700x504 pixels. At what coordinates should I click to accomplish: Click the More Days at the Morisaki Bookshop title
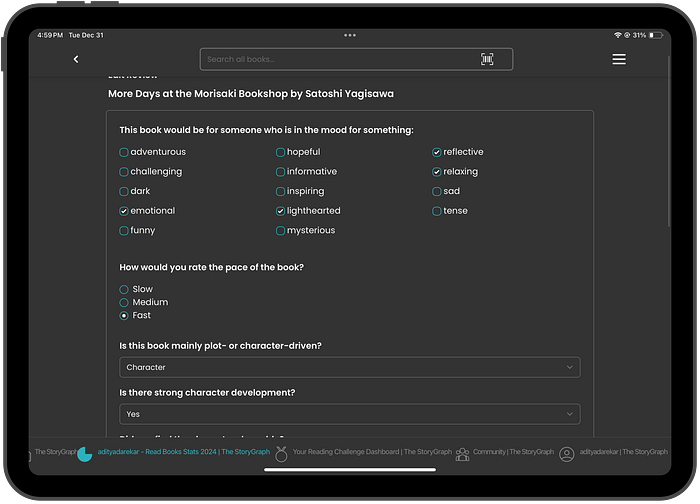pyautogui.click(x=251, y=94)
